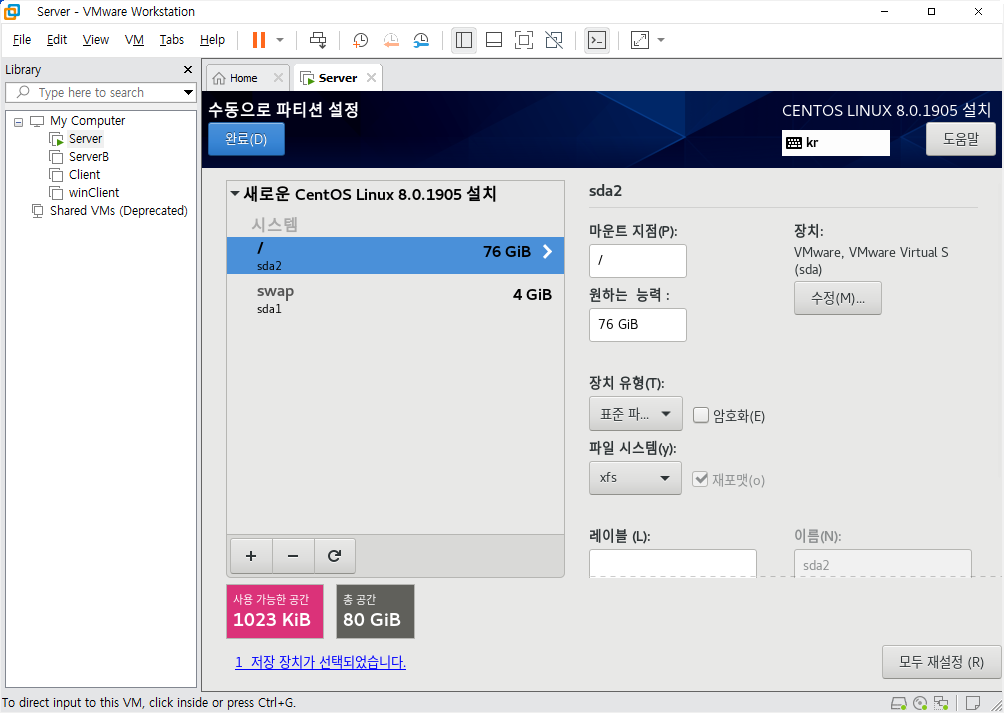Image resolution: width=1004 pixels, height=713 pixels.
Task: Take a snapshot of this virtual machine
Action: [x=360, y=40]
